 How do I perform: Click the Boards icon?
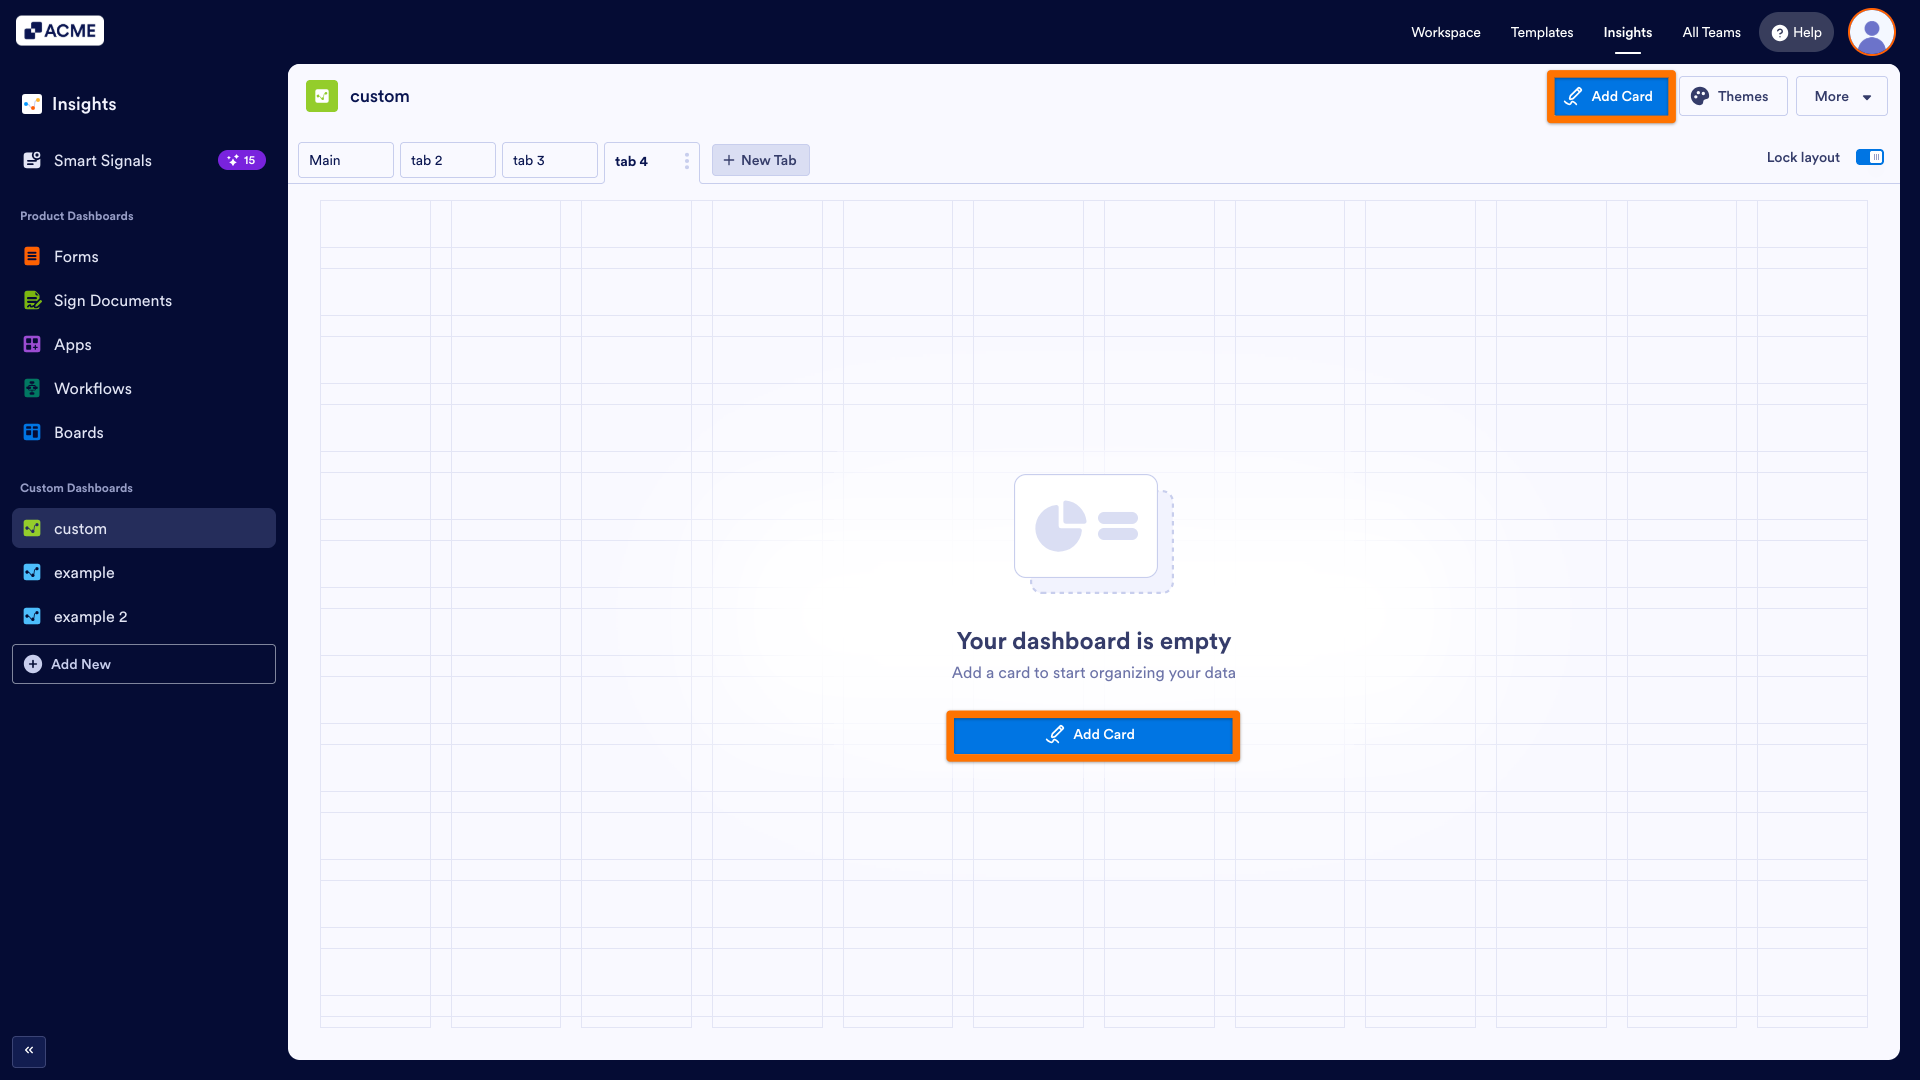(32, 432)
